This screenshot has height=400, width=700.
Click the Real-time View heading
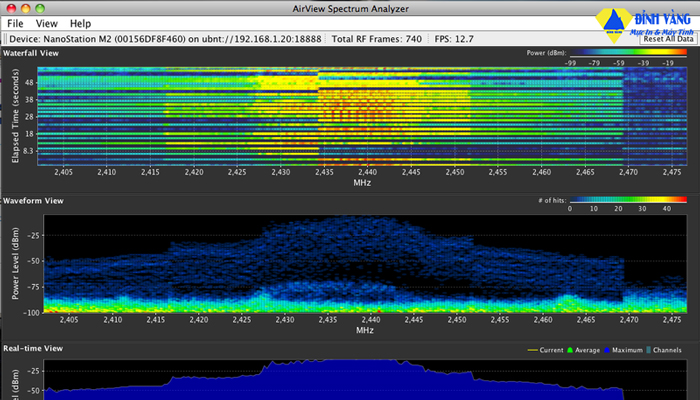click(x=33, y=348)
